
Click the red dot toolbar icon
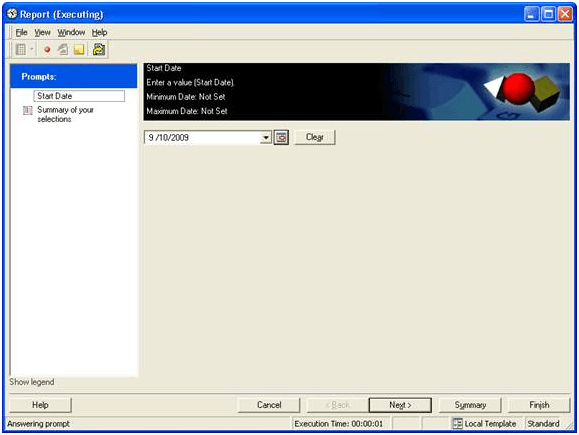click(x=47, y=49)
